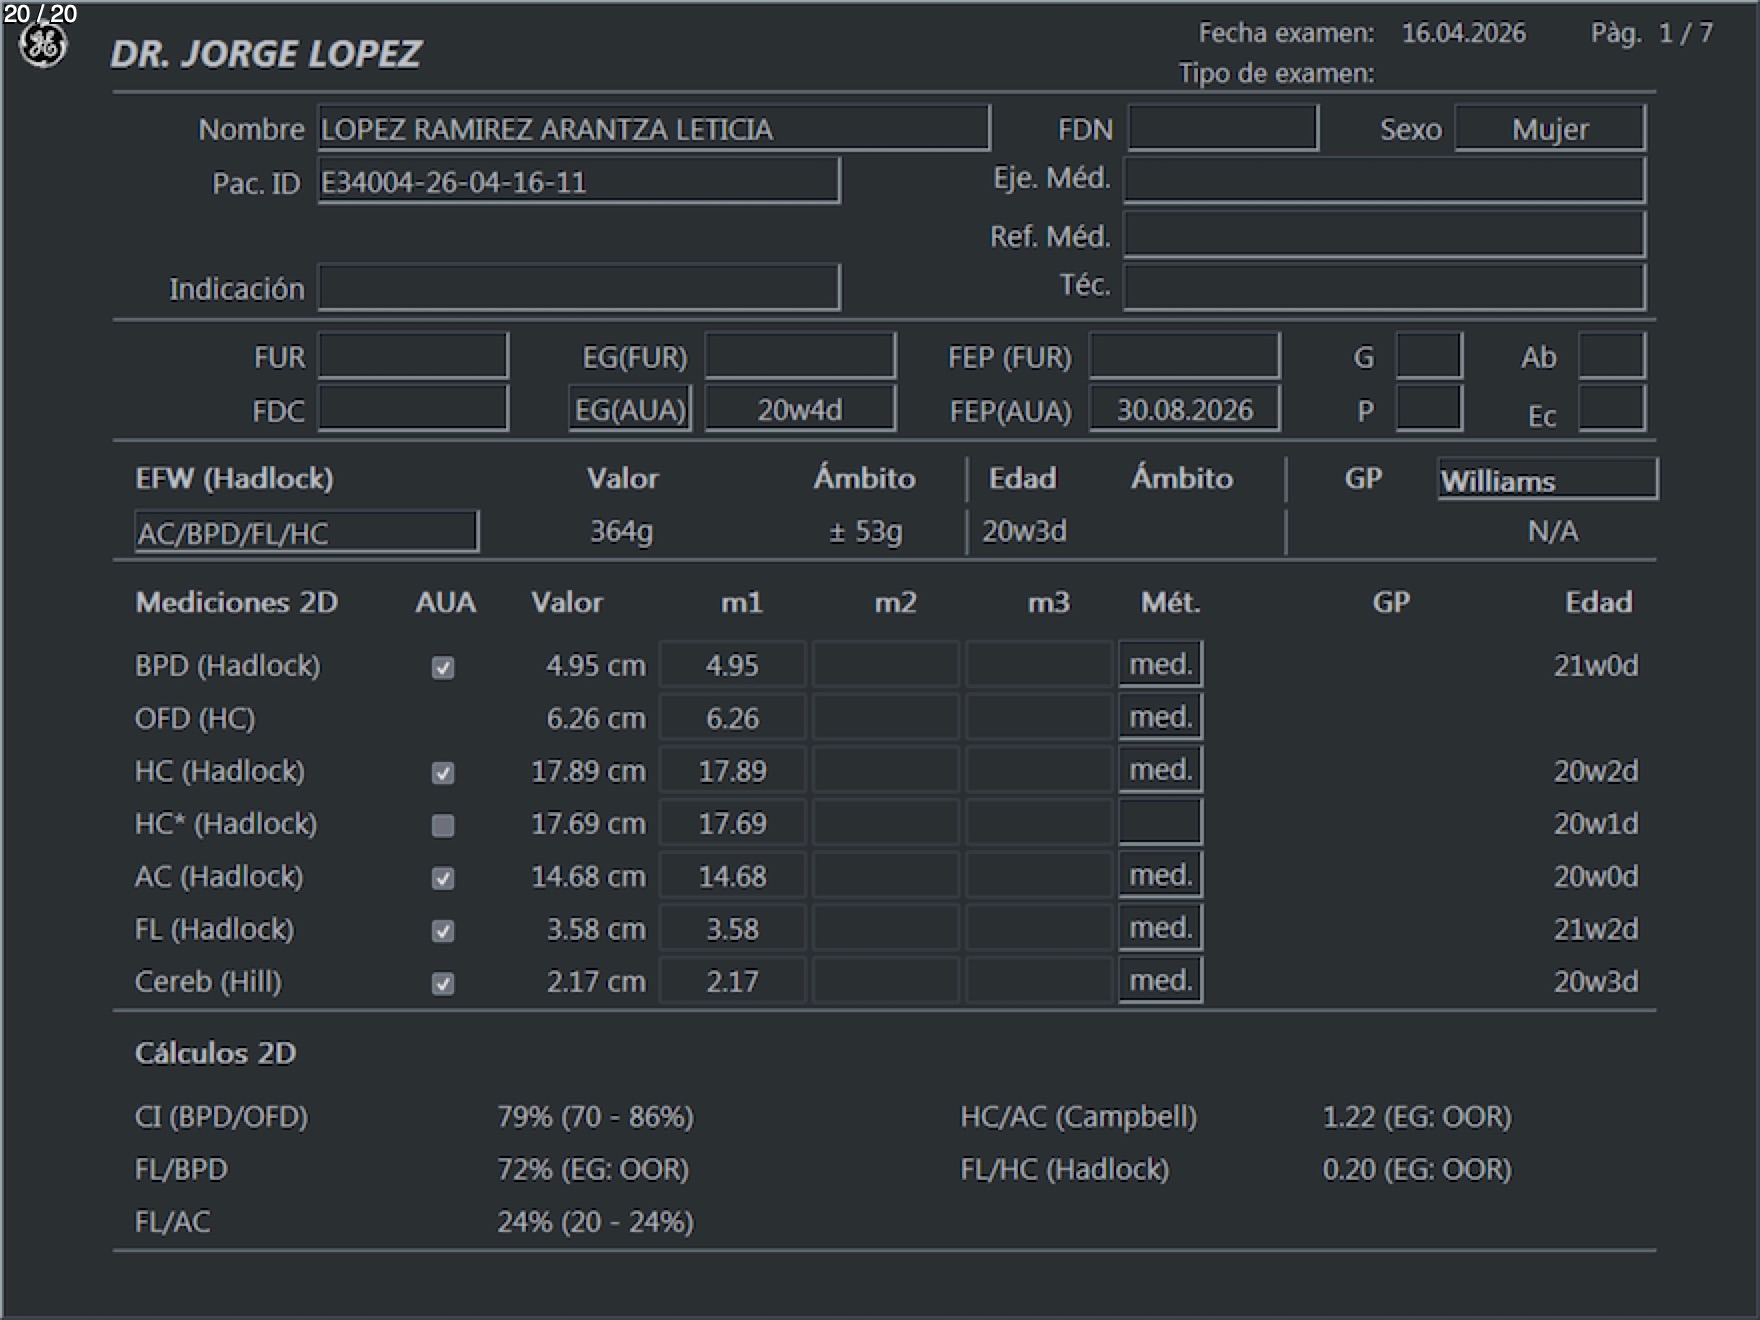Click the med. method button for FL
This screenshot has width=1760, height=1320.
(x=1160, y=928)
